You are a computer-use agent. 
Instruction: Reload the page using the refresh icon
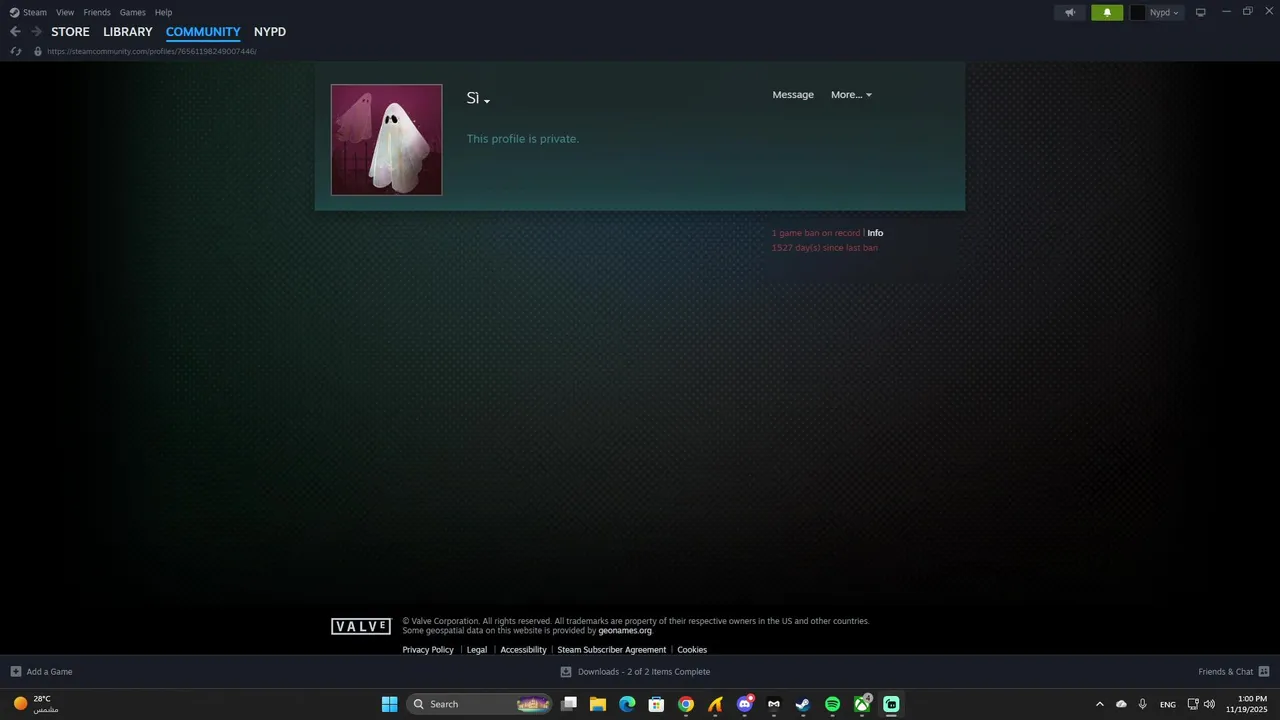[15, 51]
